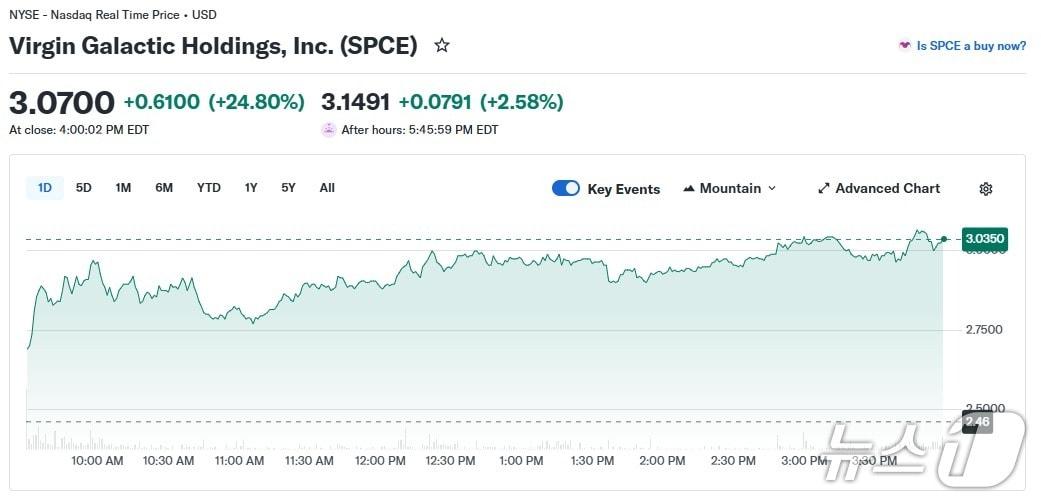
Task: Click the 2.46 previous close label
Action: pos(977,422)
